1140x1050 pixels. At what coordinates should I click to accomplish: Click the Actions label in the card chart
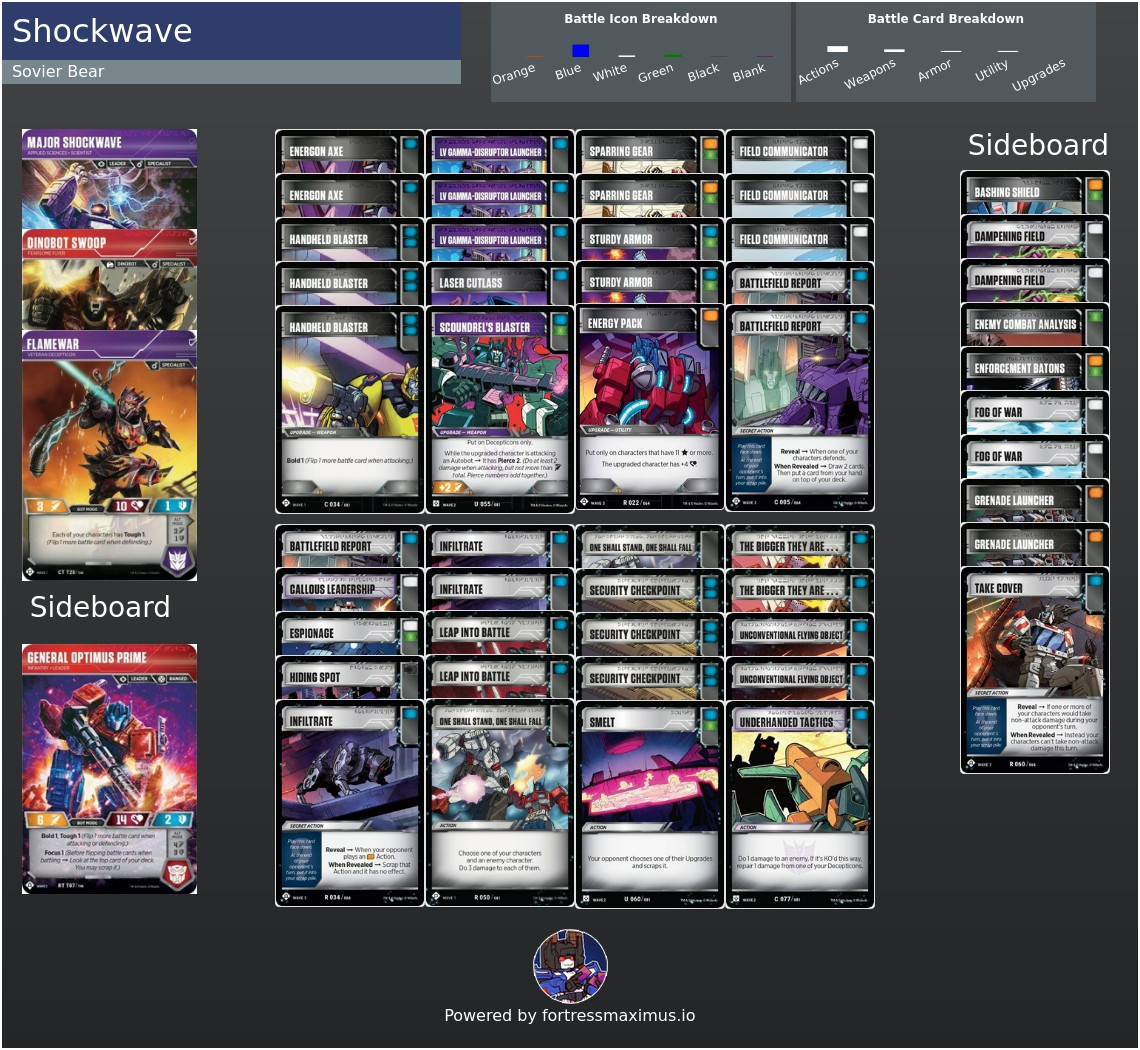coord(818,71)
